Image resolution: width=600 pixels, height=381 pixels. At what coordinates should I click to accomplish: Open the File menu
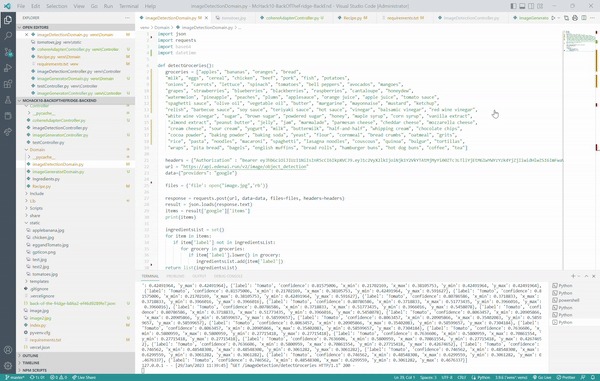coord(21,6)
